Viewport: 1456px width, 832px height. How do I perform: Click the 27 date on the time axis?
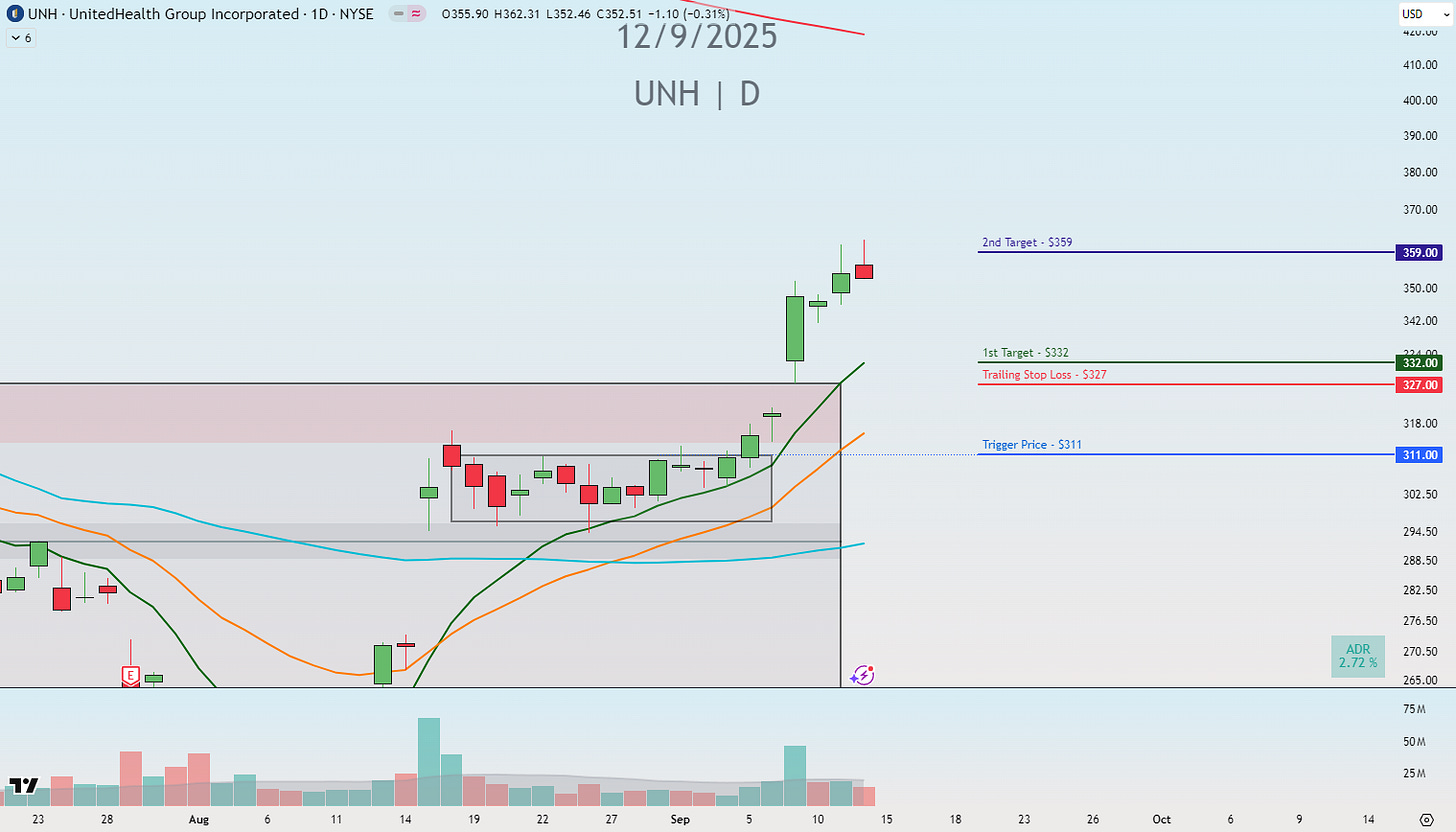(x=611, y=818)
